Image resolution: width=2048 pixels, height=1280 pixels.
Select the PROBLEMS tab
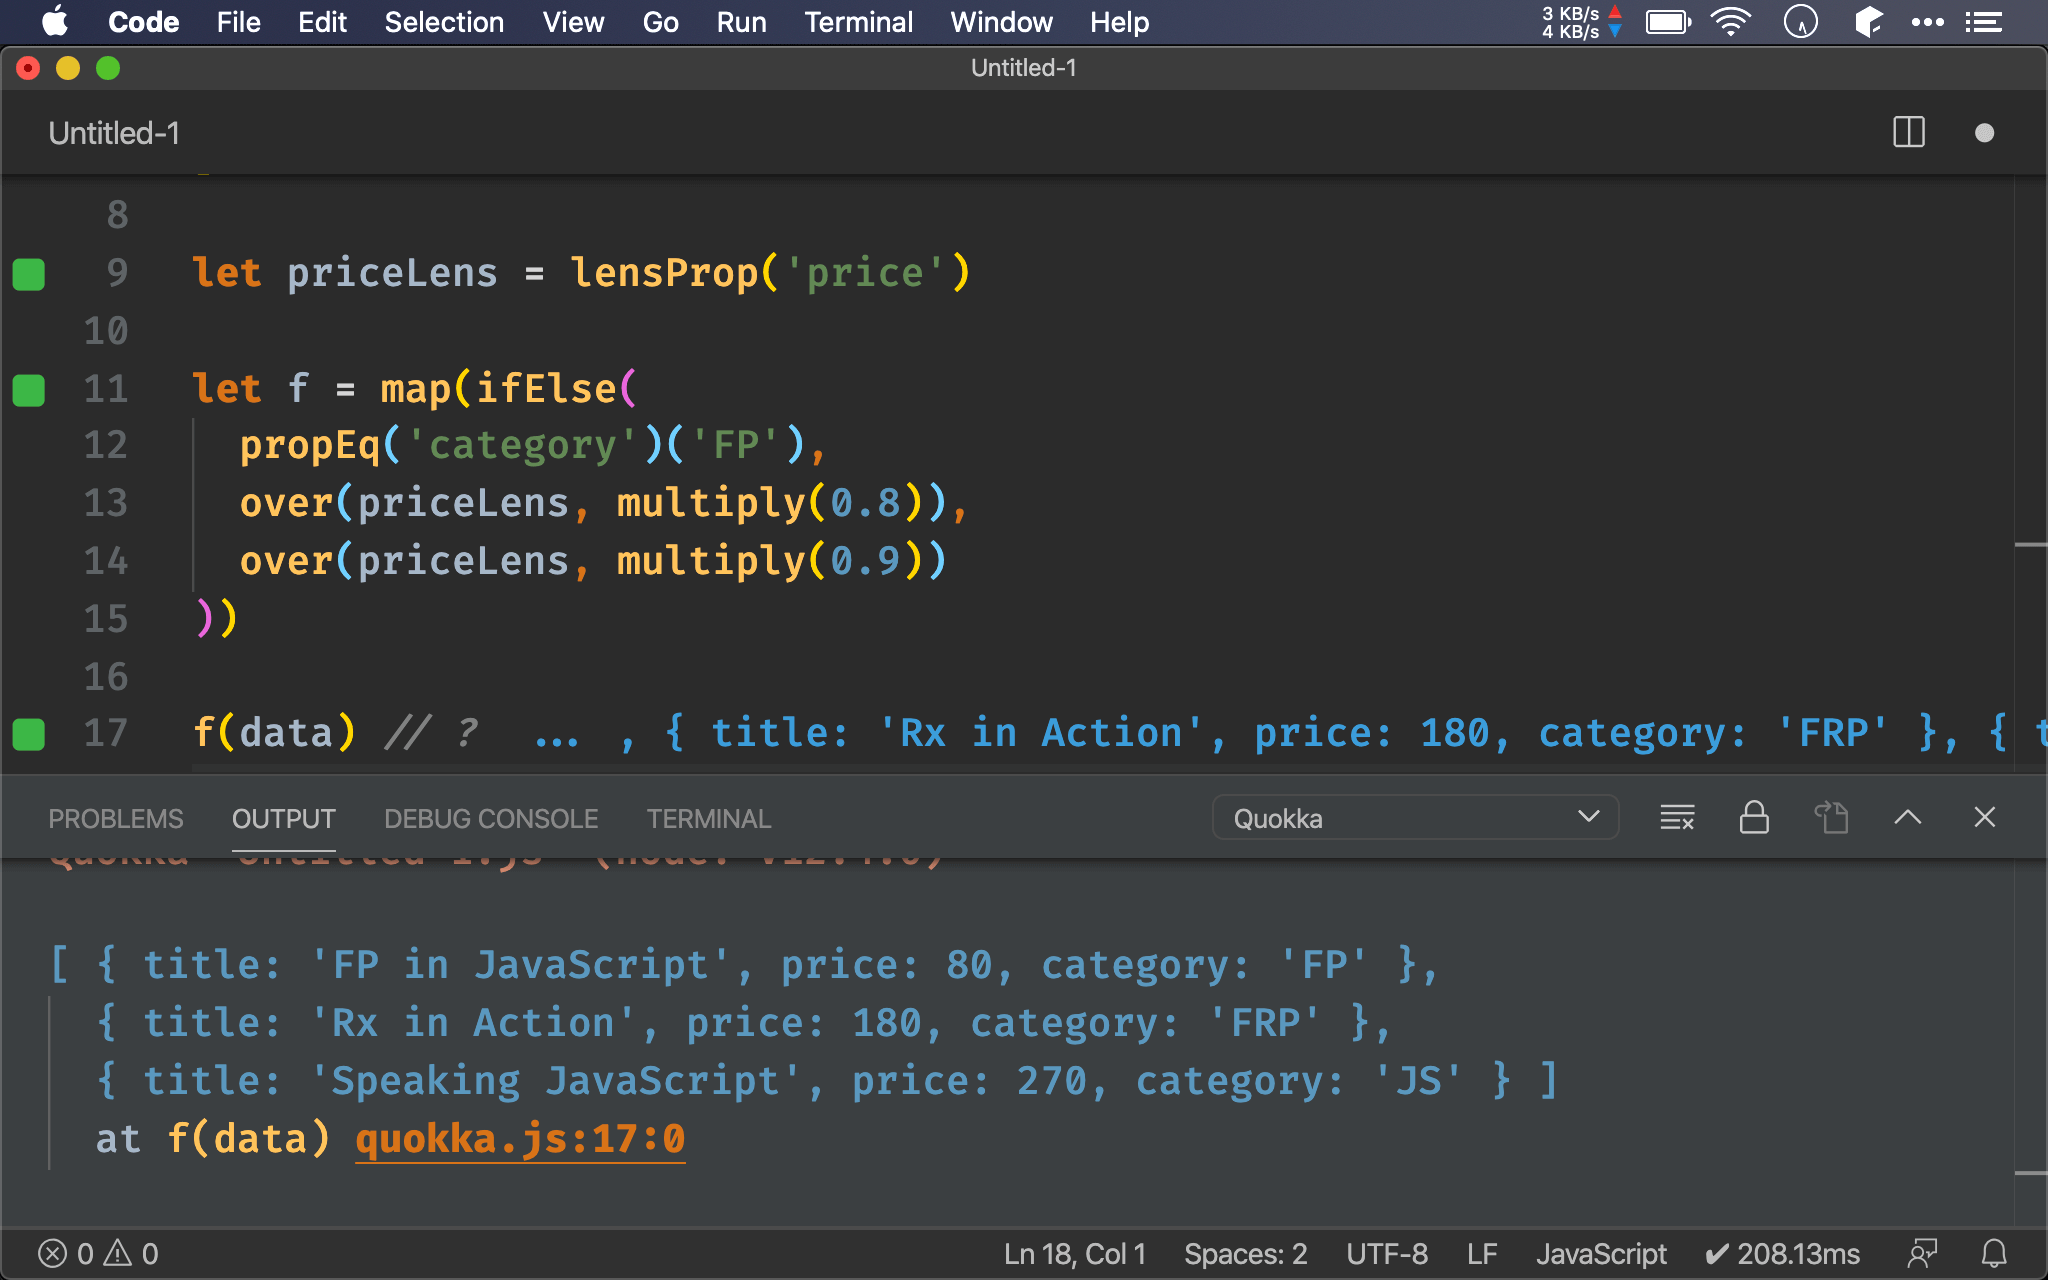pos(115,818)
